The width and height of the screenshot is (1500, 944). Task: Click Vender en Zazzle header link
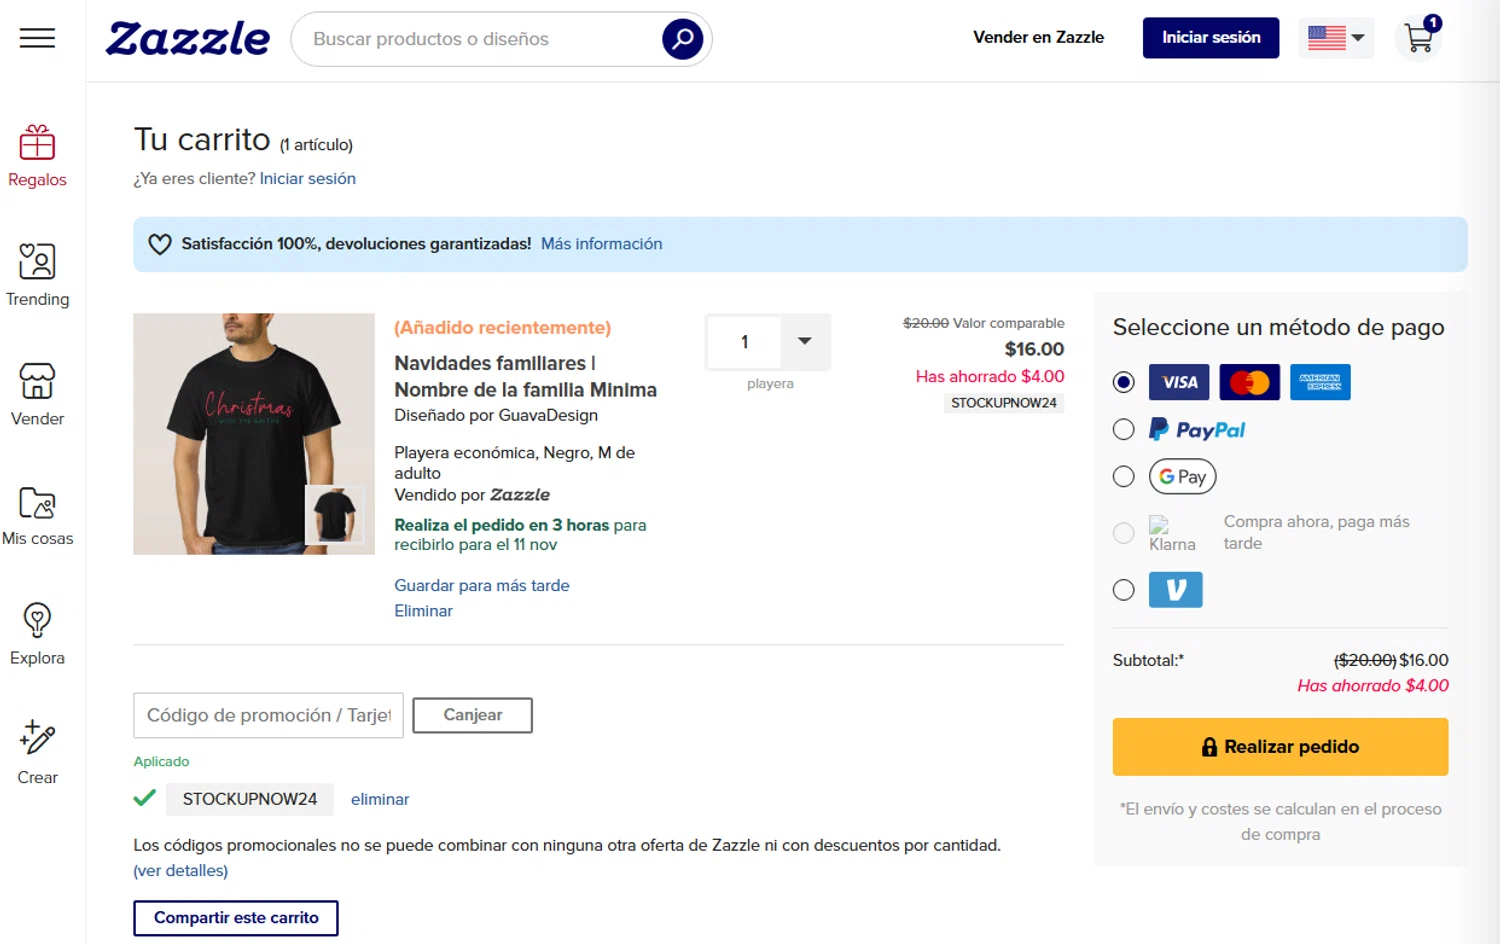pyautogui.click(x=1038, y=38)
